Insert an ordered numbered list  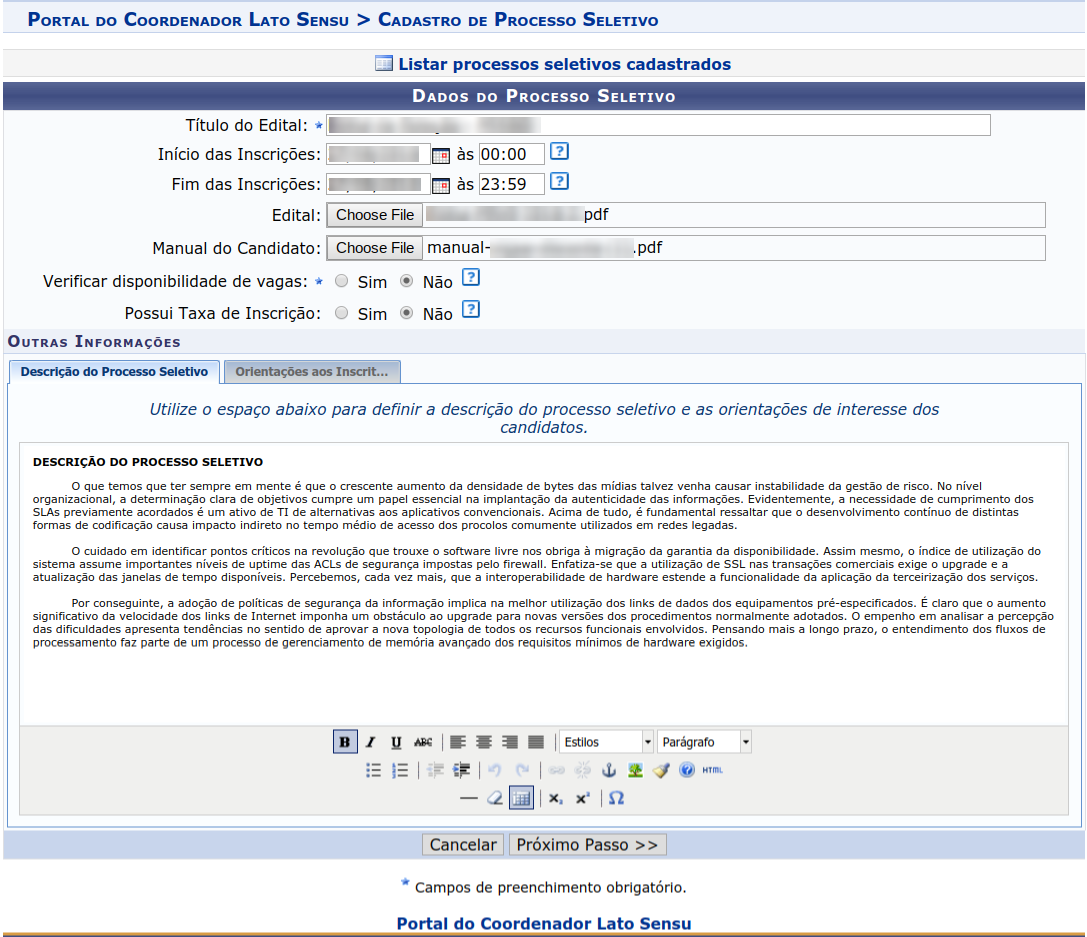(400, 770)
